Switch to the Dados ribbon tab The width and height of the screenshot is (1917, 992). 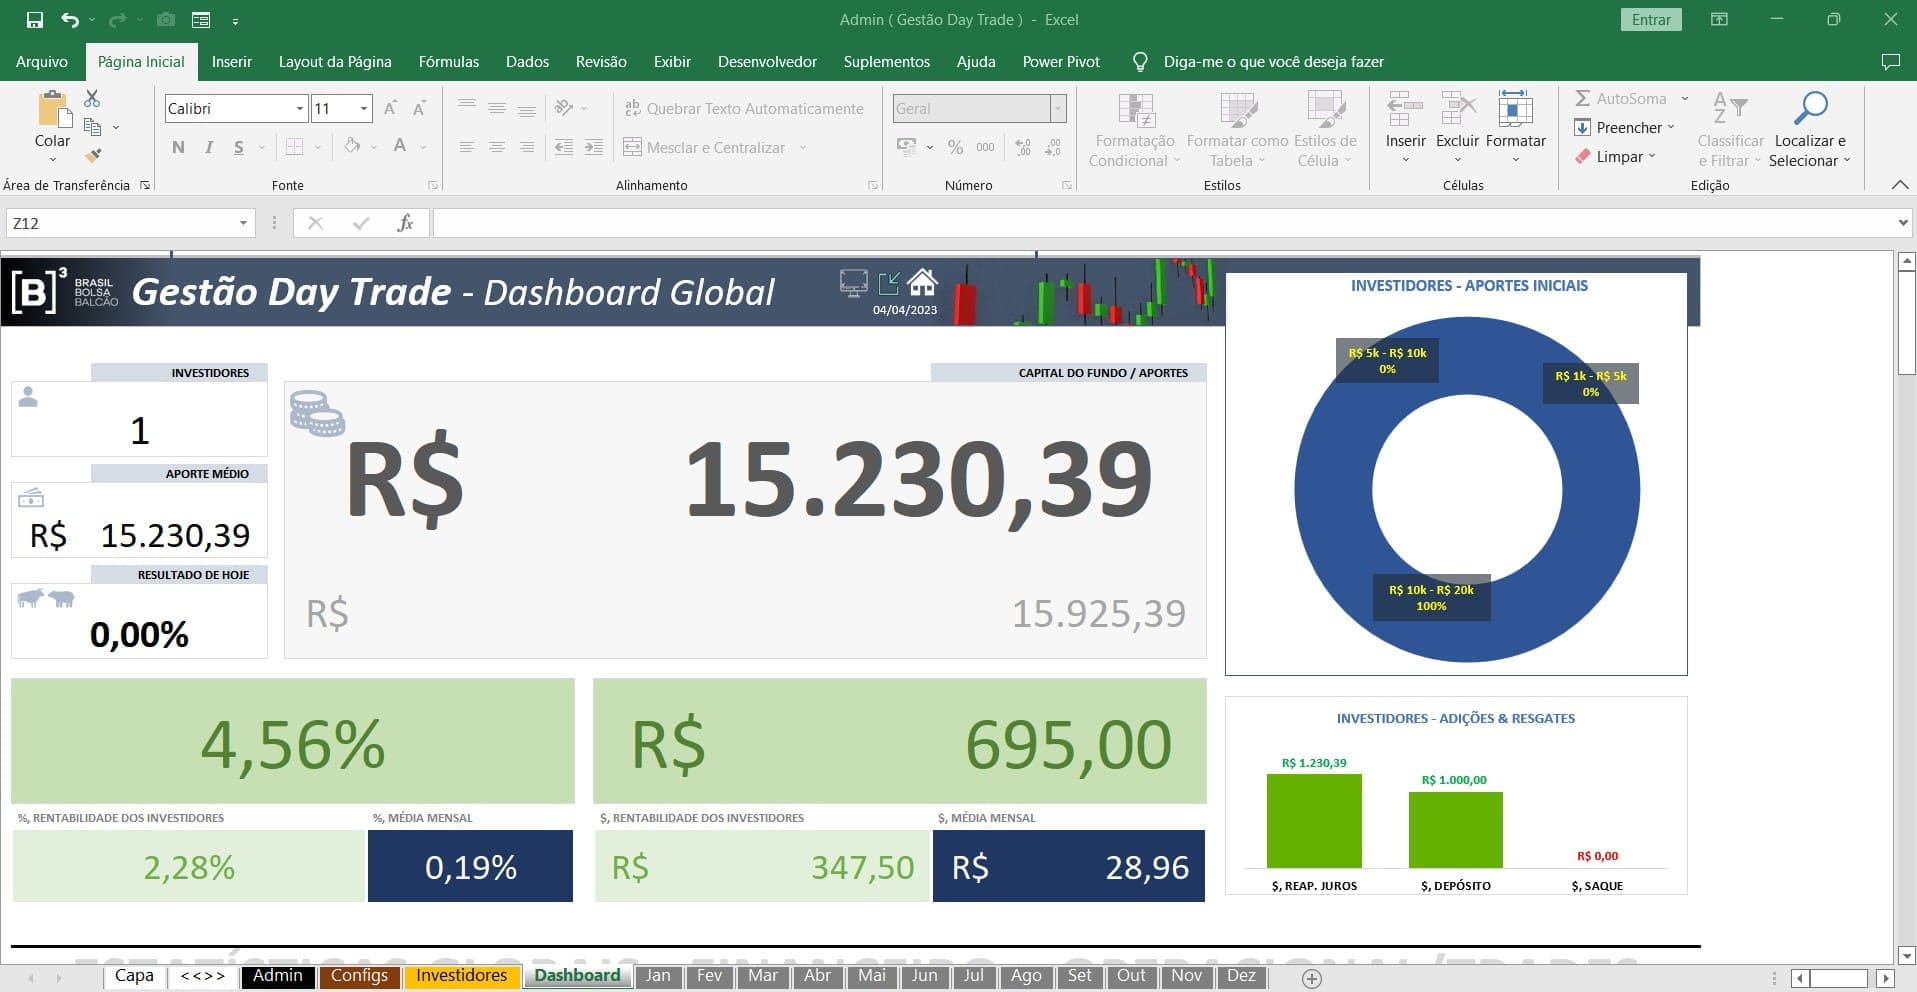[527, 61]
